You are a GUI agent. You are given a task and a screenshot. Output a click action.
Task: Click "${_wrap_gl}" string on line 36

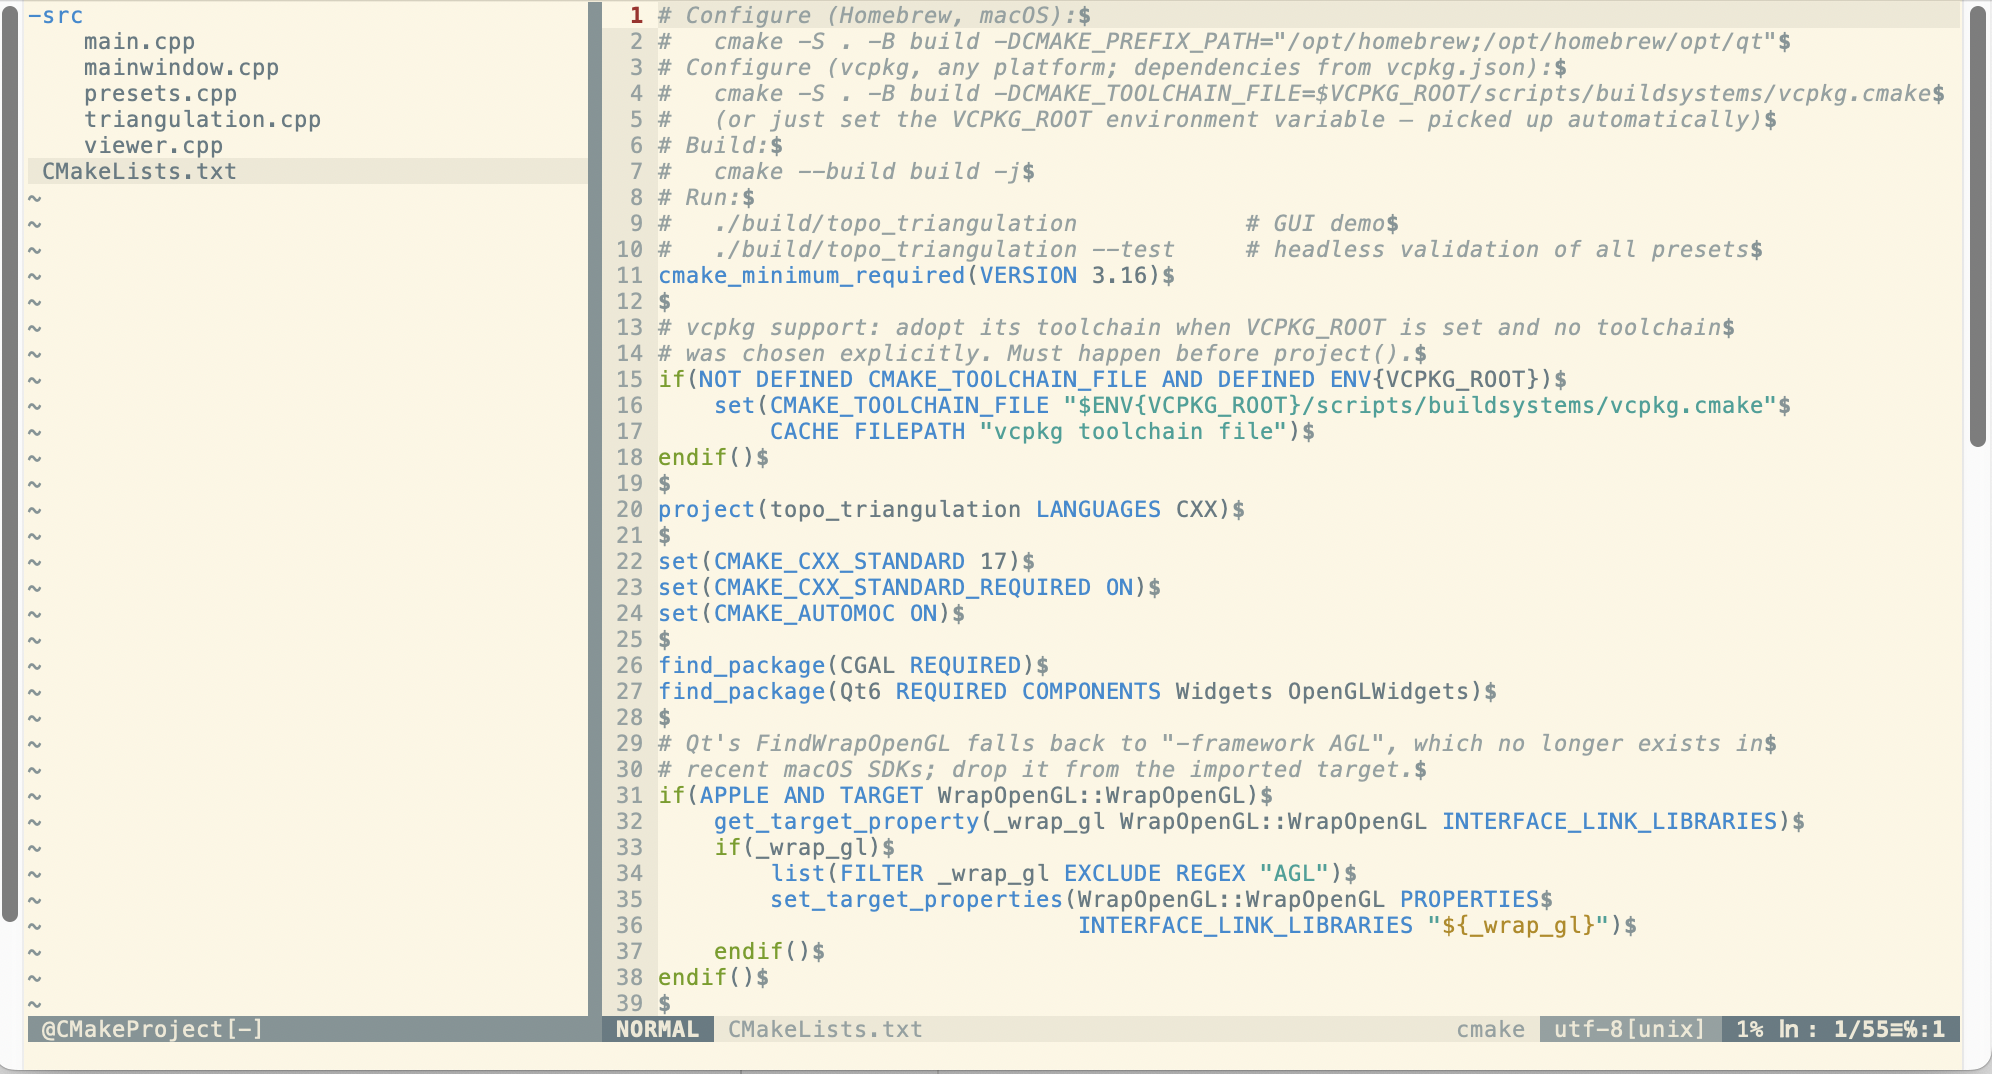point(1518,926)
